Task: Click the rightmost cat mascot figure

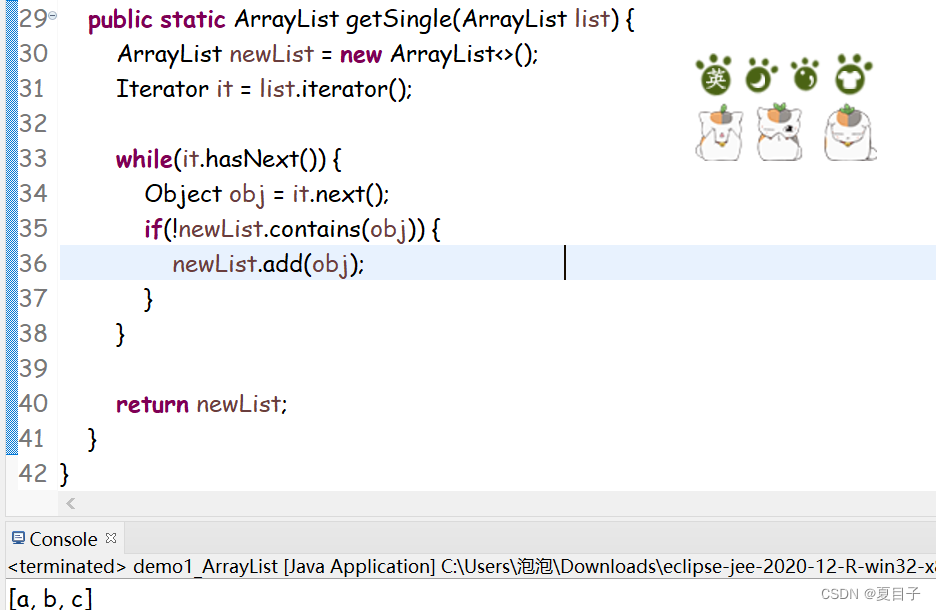Action: coord(849,133)
